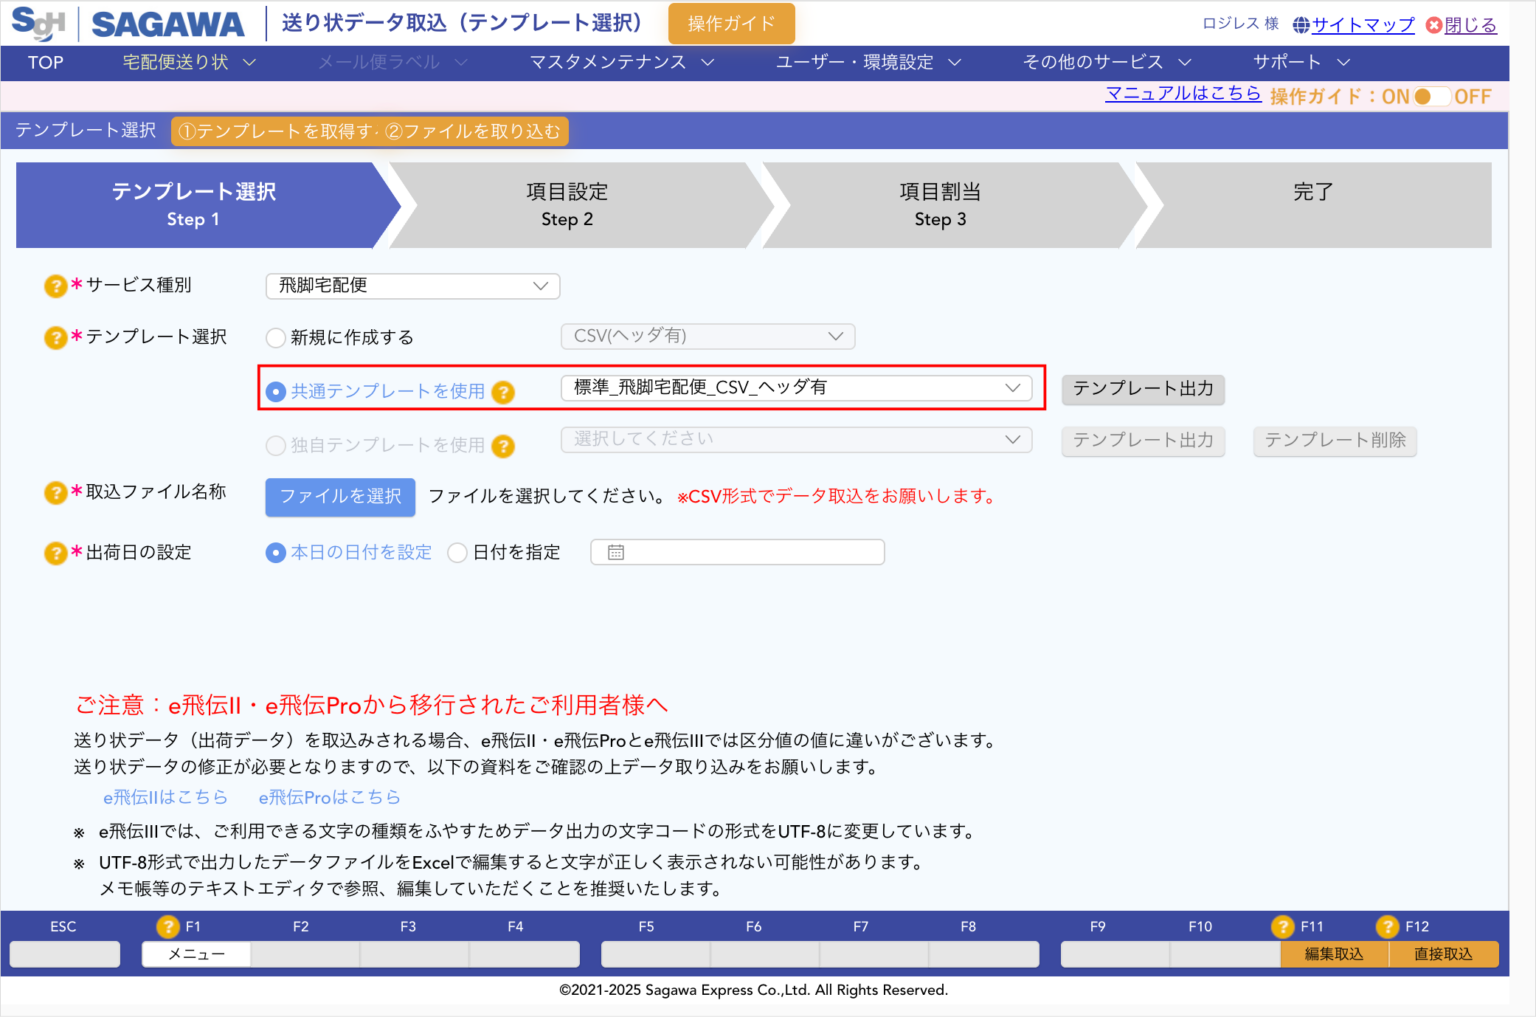This screenshot has width=1536, height=1017.
Task: Switch to the 項目設定 Step 2 tab
Action: [x=567, y=204]
